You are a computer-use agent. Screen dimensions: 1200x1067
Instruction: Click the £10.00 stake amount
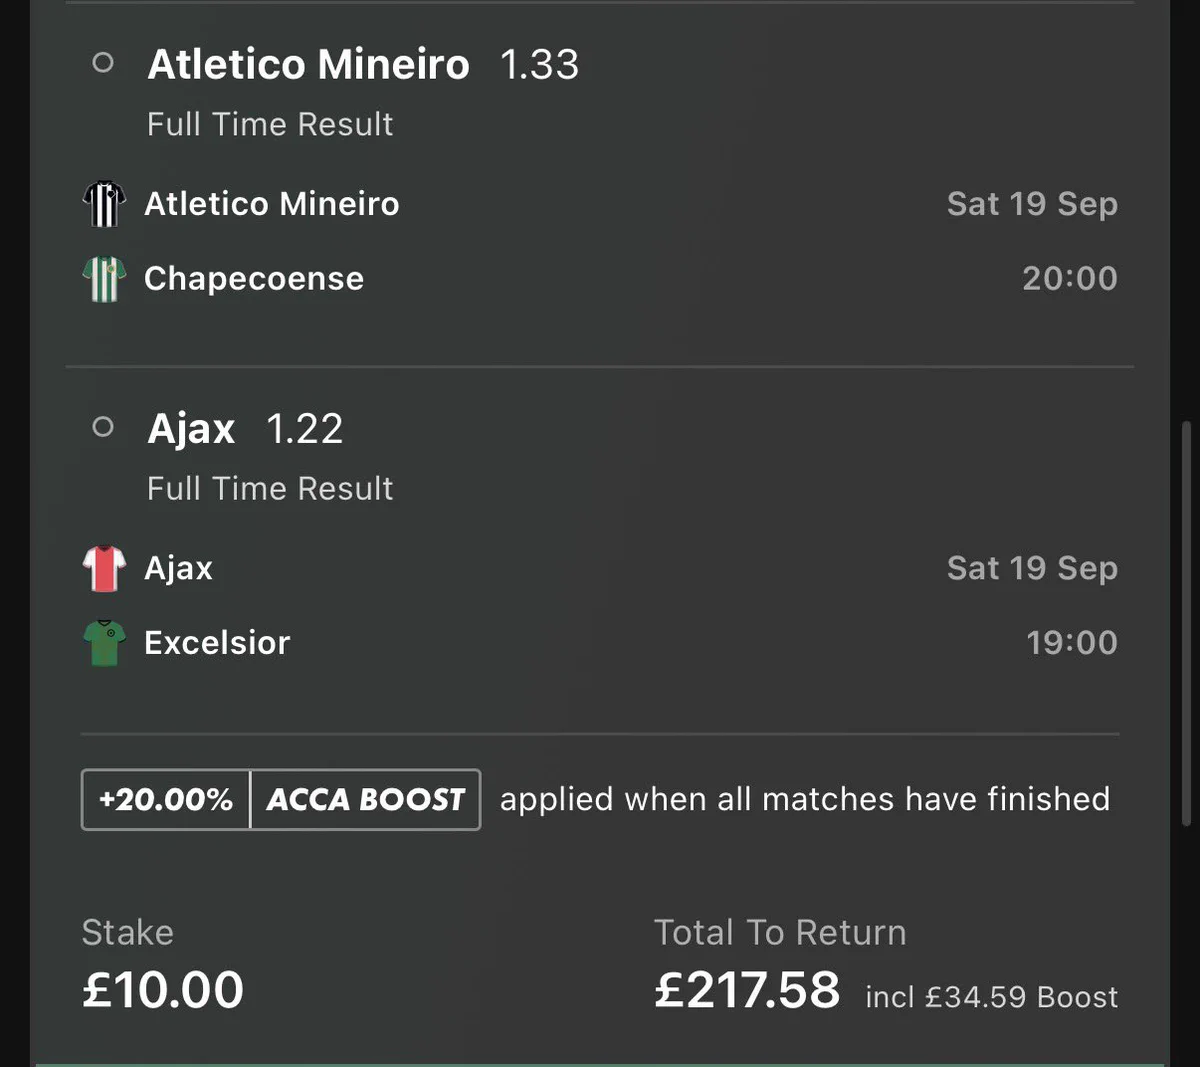163,990
